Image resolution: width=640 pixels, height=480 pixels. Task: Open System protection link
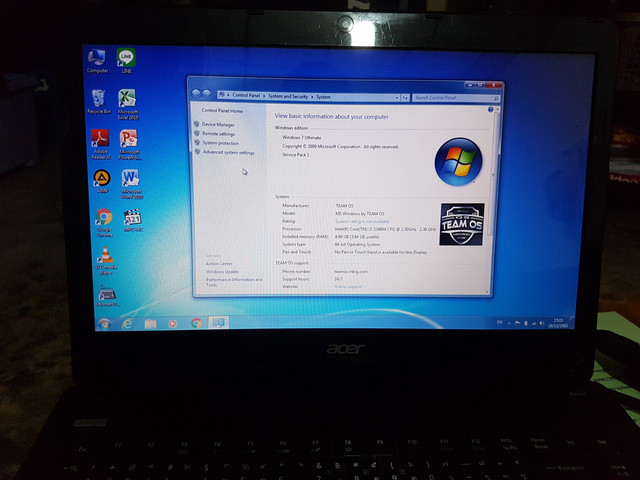[221, 143]
